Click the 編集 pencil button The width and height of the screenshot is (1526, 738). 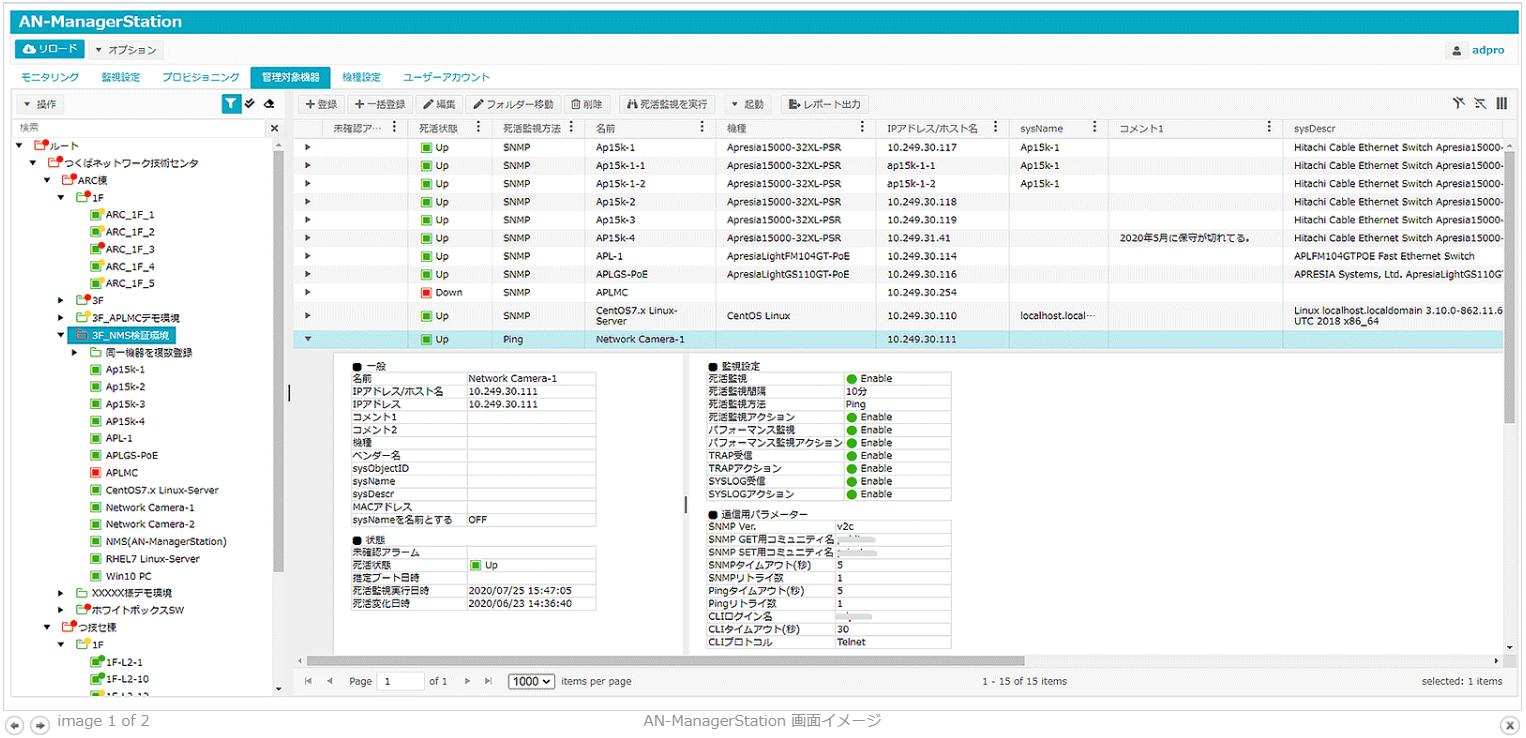click(x=438, y=104)
